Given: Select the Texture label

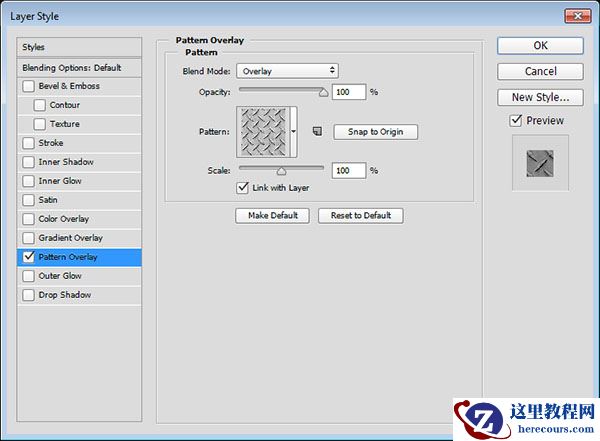Looking at the screenshot, I should (x=65, y=124).
